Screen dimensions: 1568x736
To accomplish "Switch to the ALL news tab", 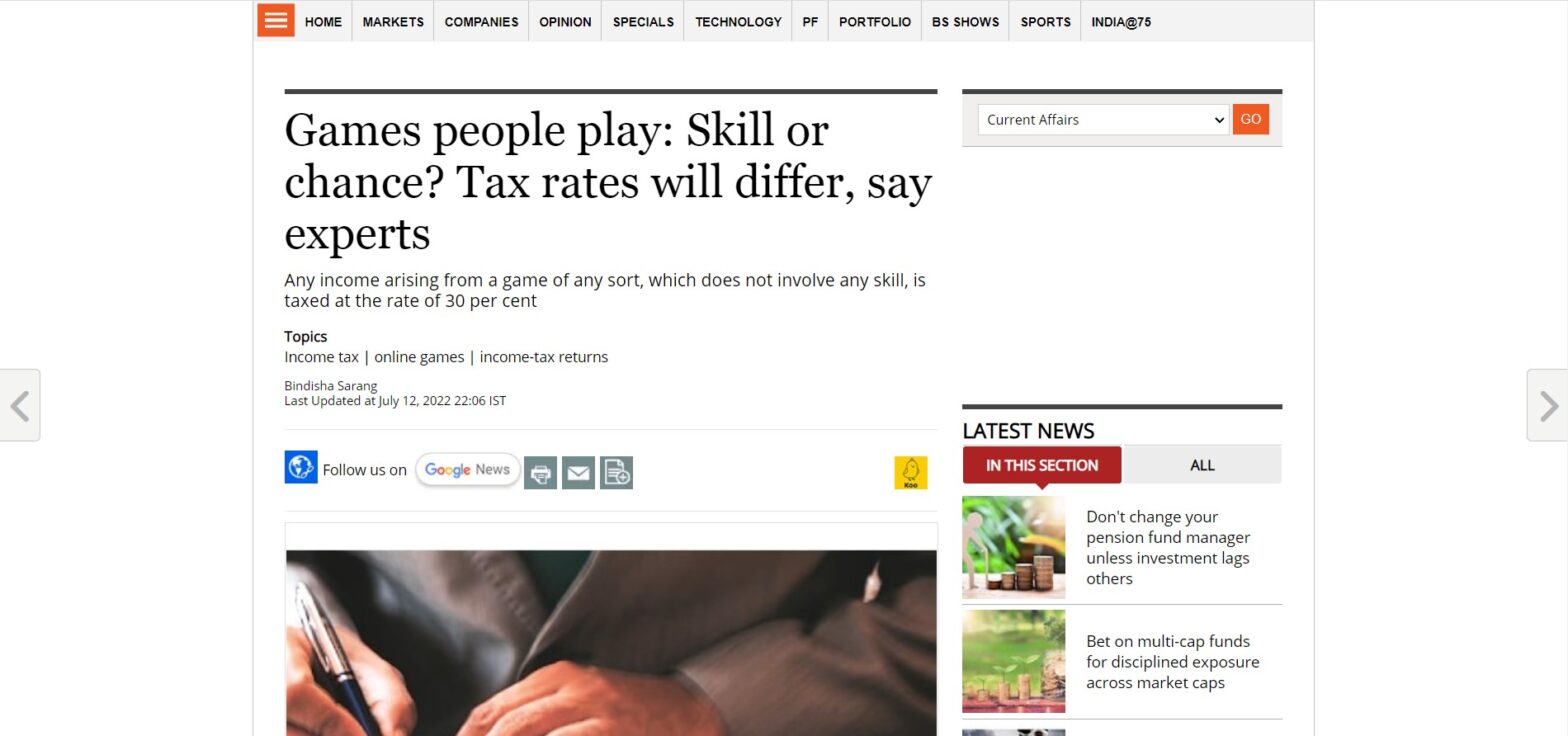I will 1203,465.
